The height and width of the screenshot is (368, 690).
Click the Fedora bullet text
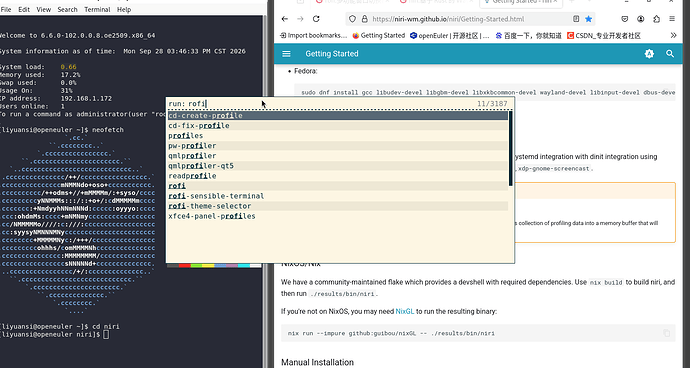point(305,71)
